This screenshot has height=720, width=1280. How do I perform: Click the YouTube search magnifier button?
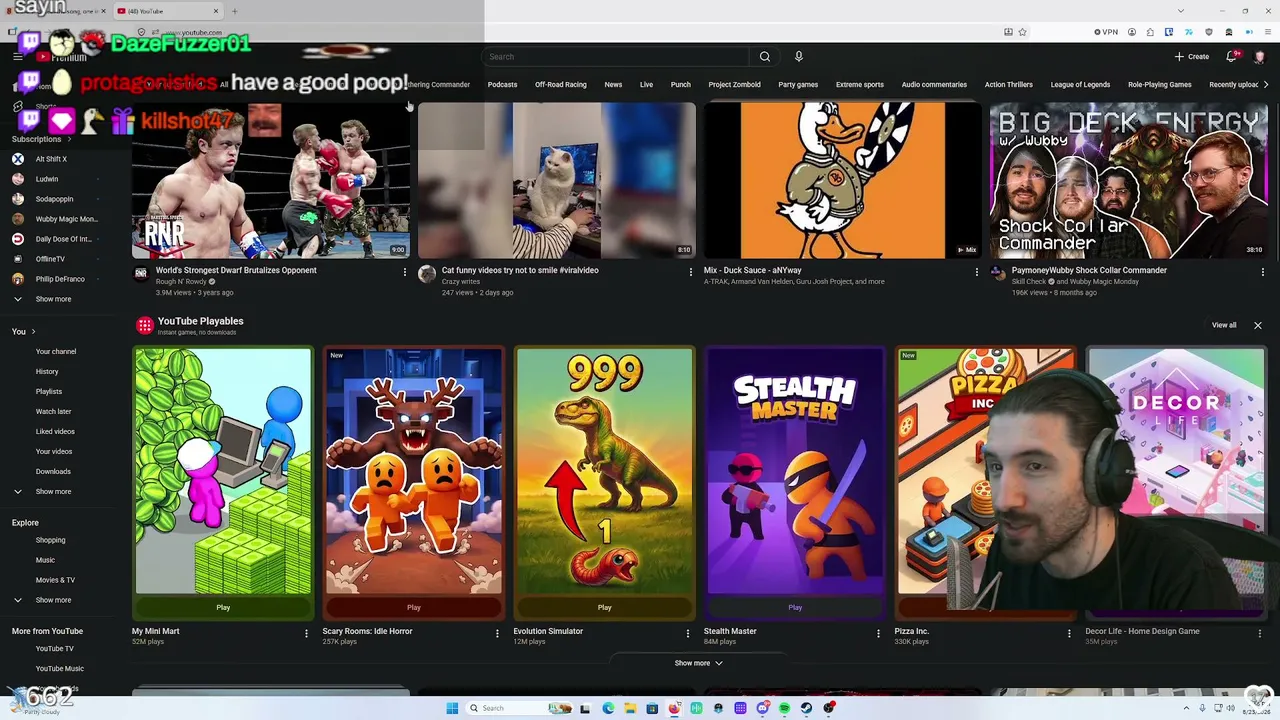point(765,57)
